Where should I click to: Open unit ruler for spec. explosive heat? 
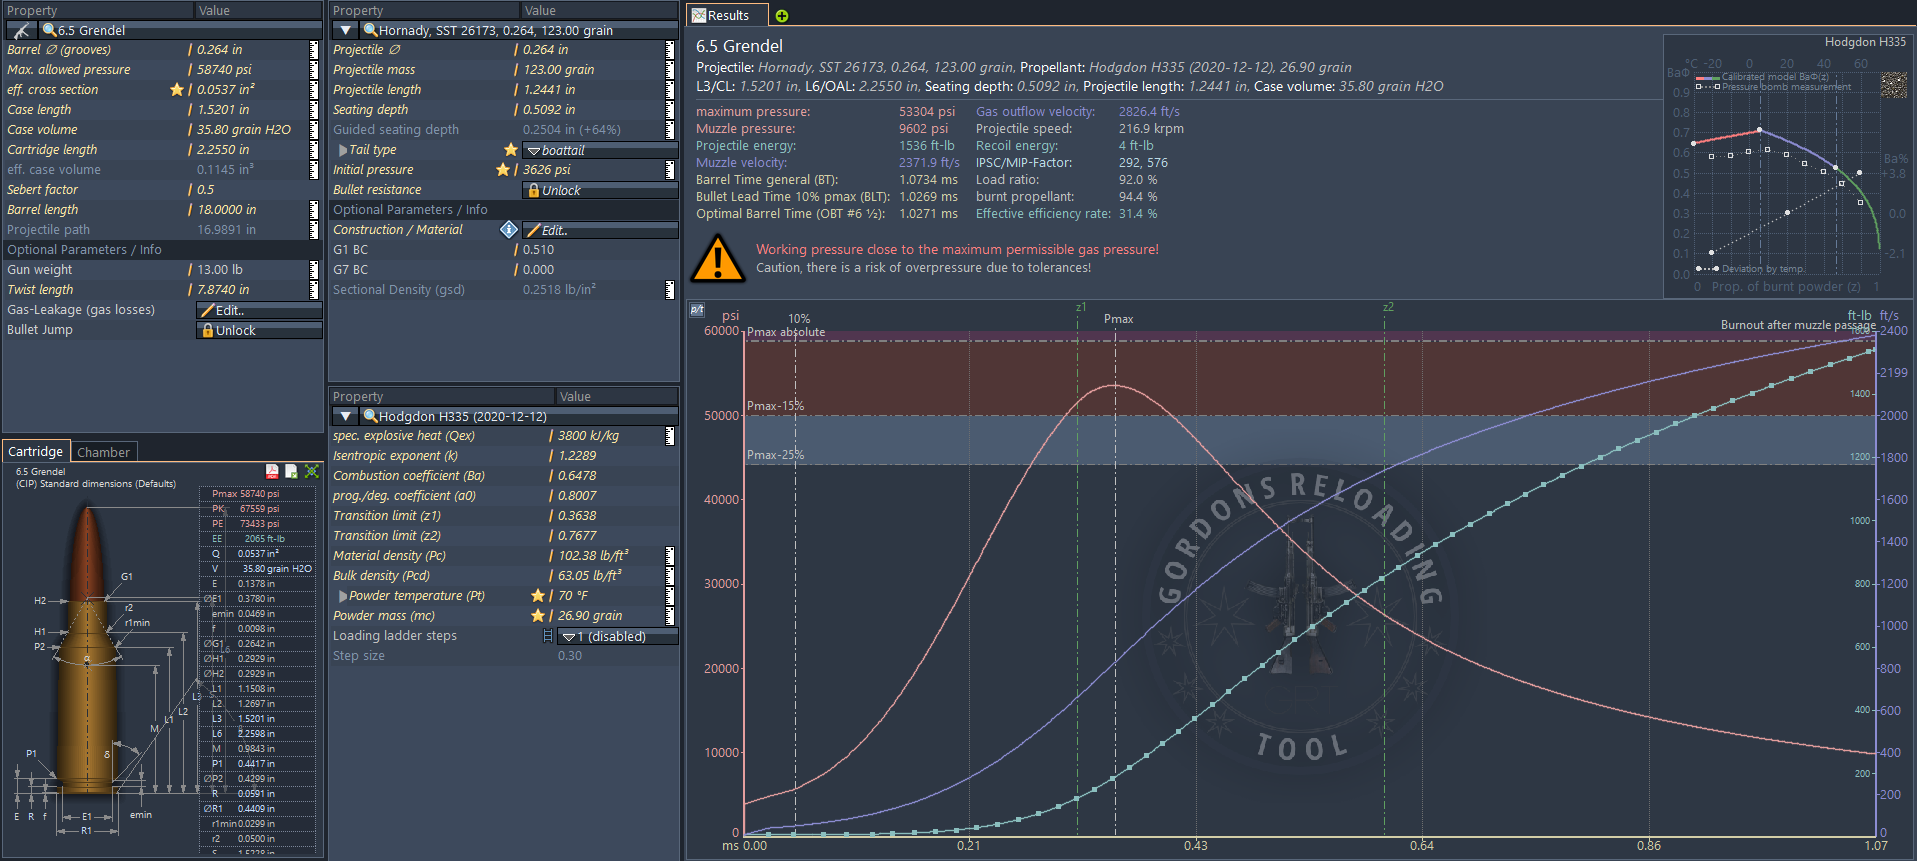(x=670, y=436)
